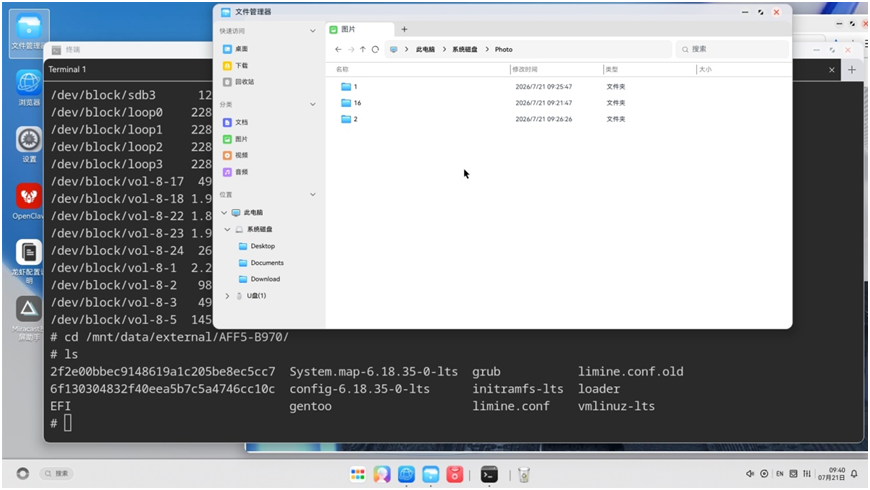This screenshot has width=870, height=490.
Task: Sort by 类型 column header
Action: pos(612,69)
